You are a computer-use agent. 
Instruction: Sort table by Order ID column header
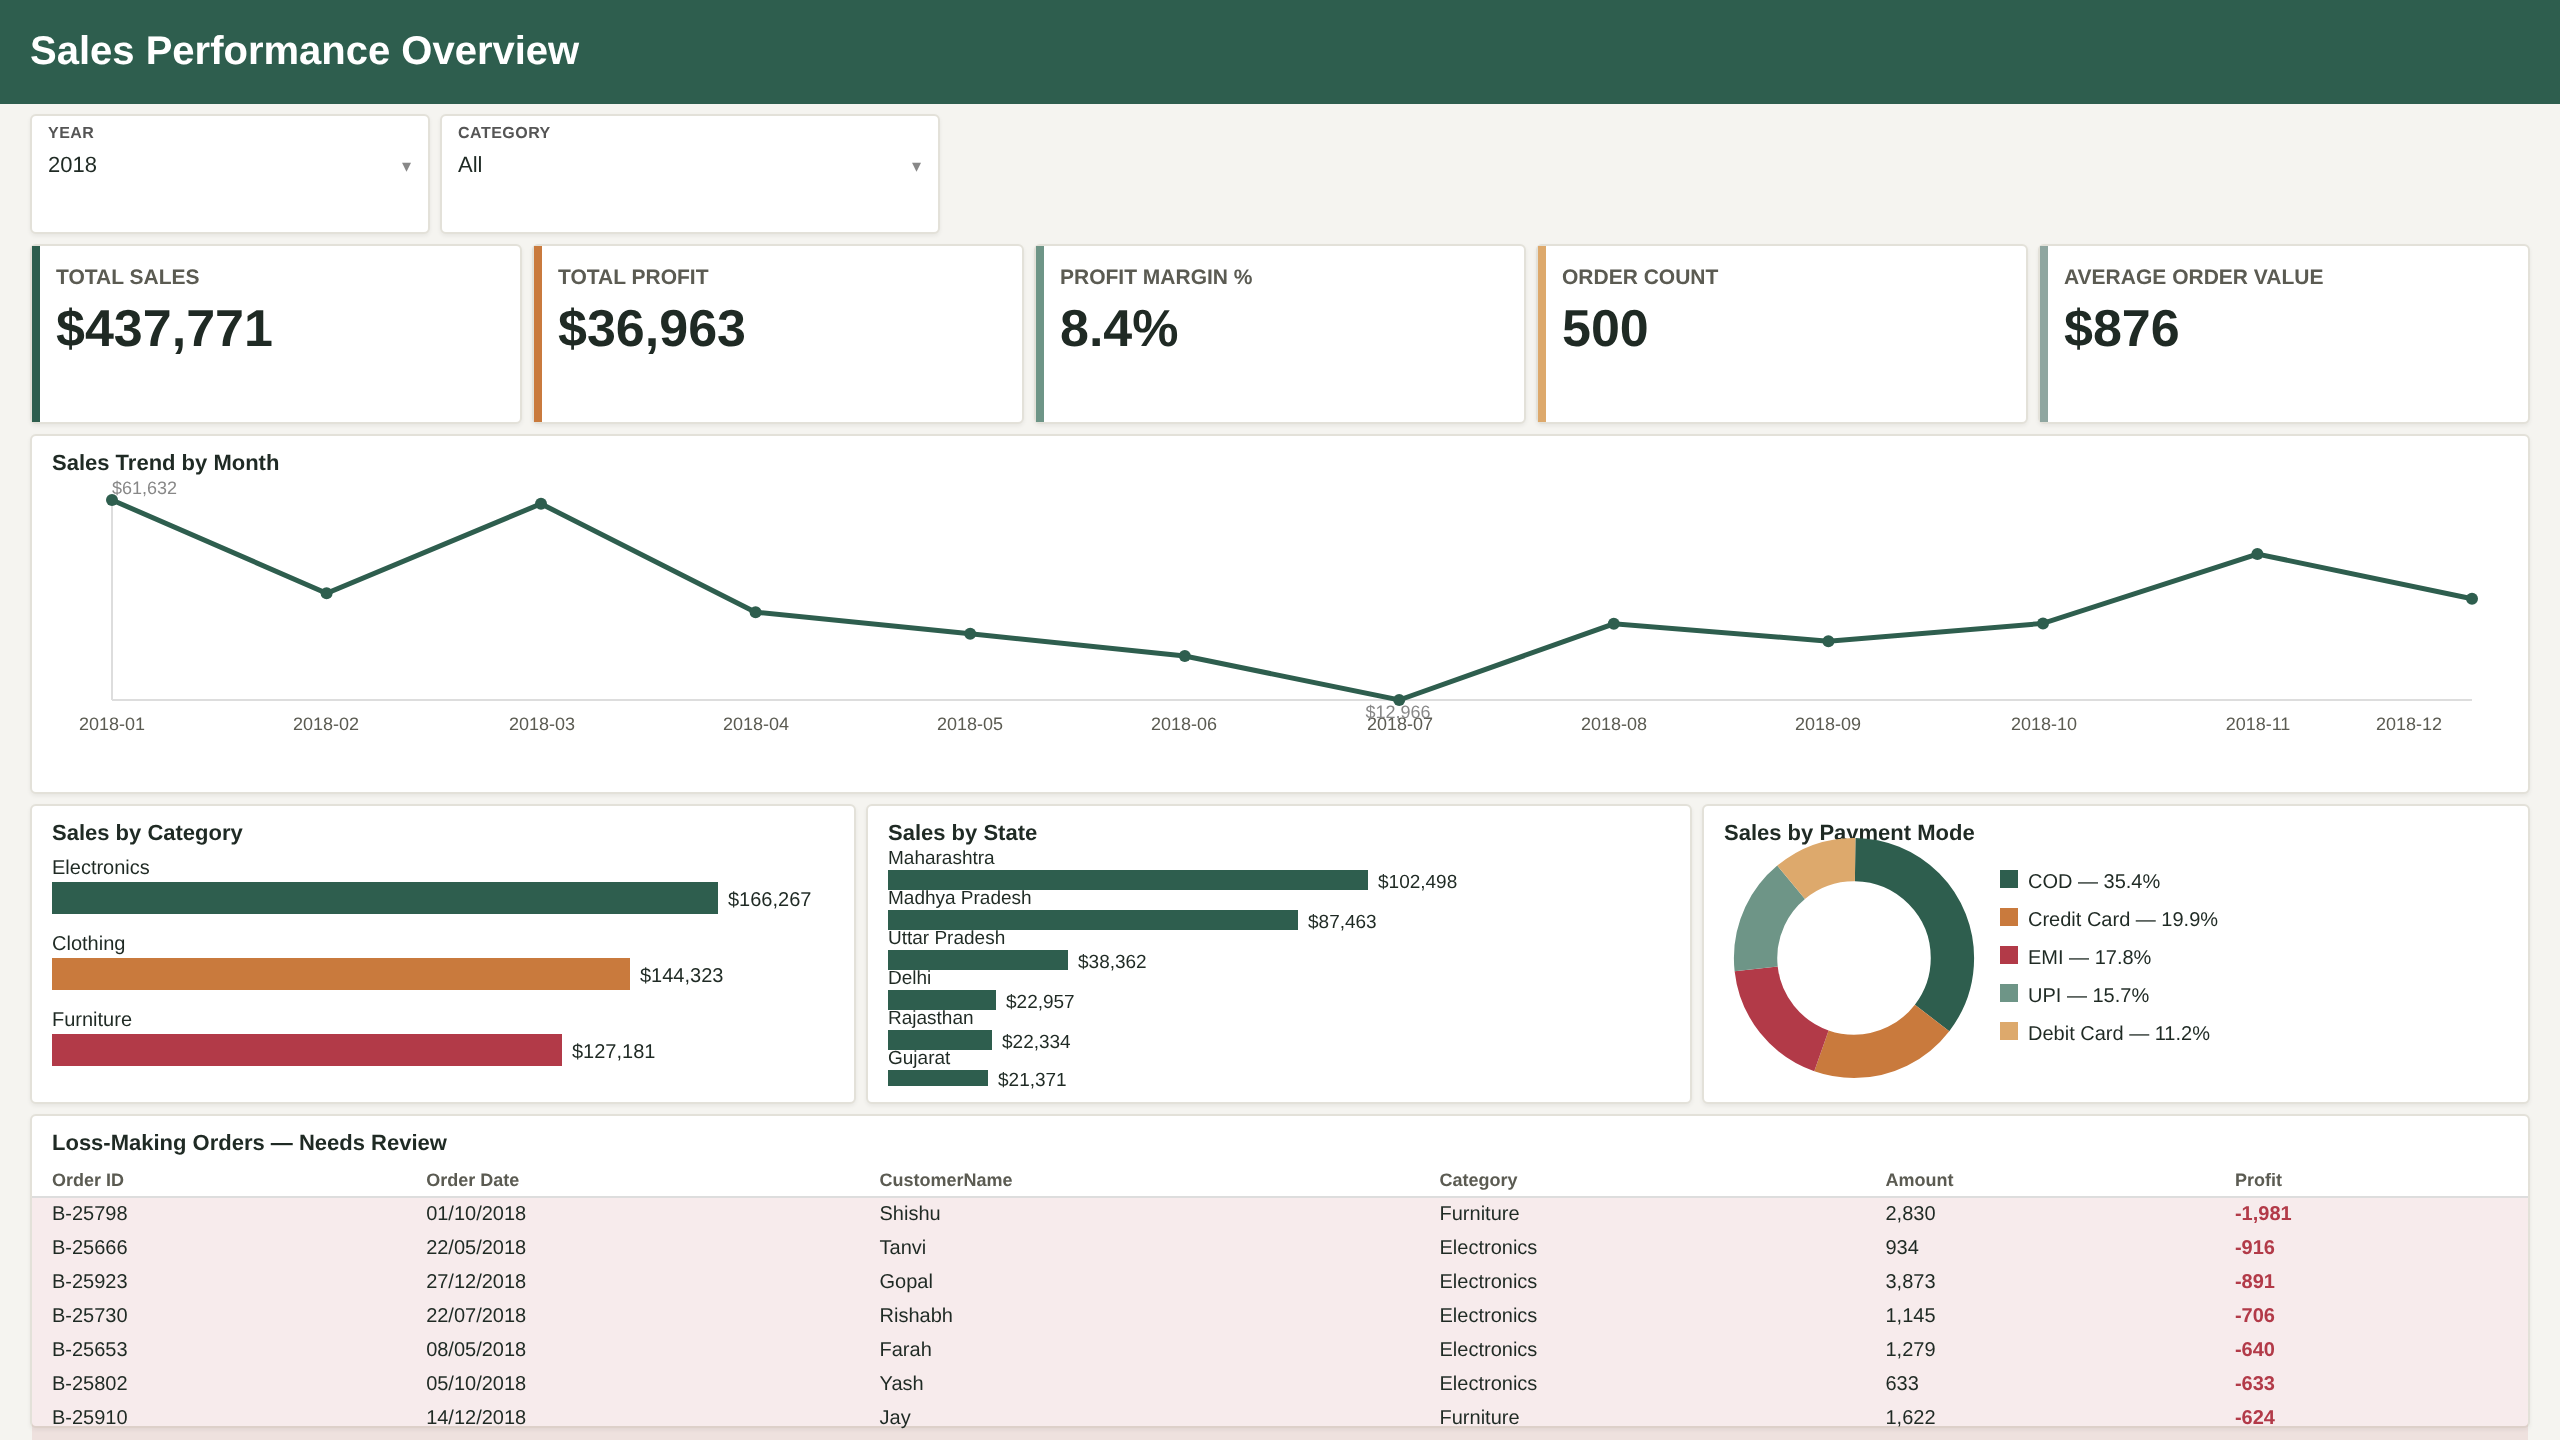point(88,1180)
